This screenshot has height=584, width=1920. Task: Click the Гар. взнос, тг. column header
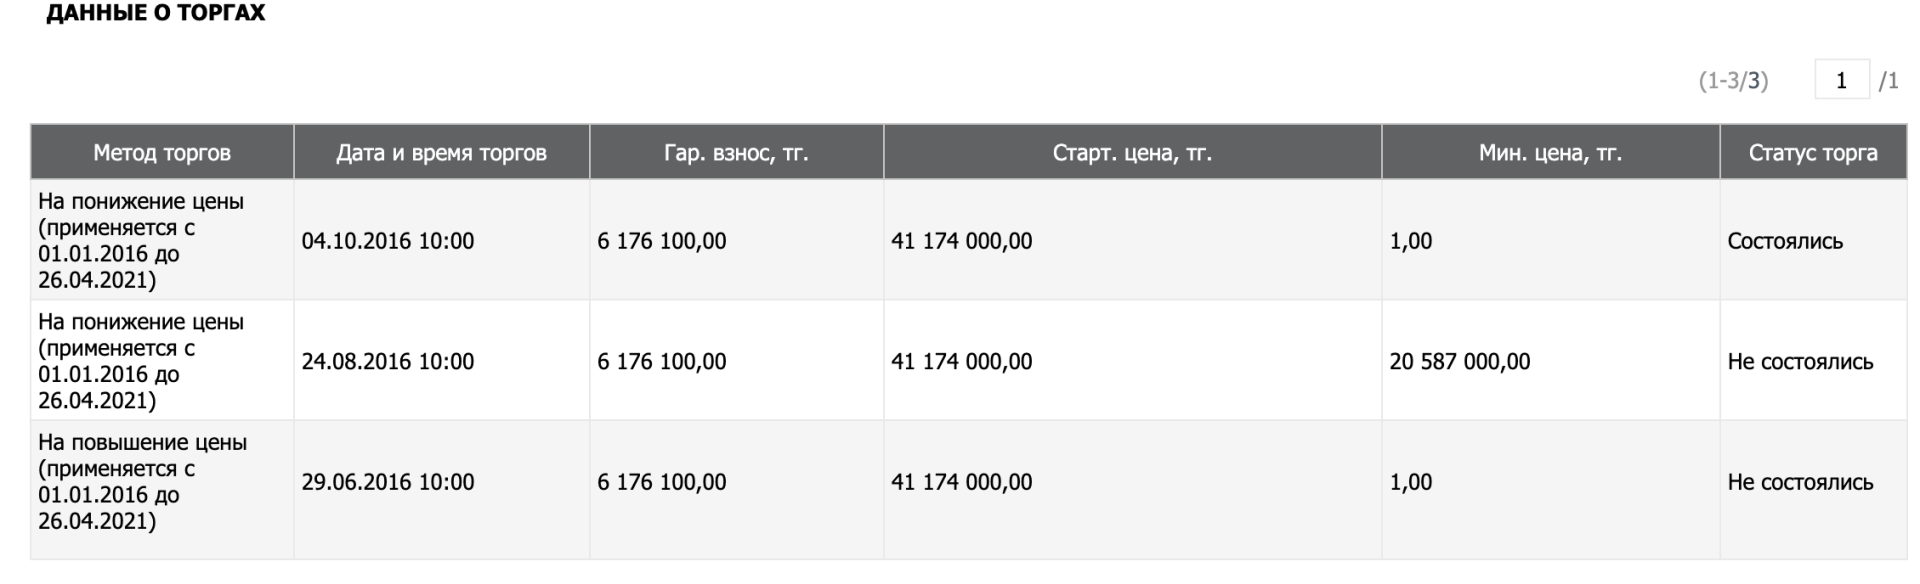[x=736, y=153]
